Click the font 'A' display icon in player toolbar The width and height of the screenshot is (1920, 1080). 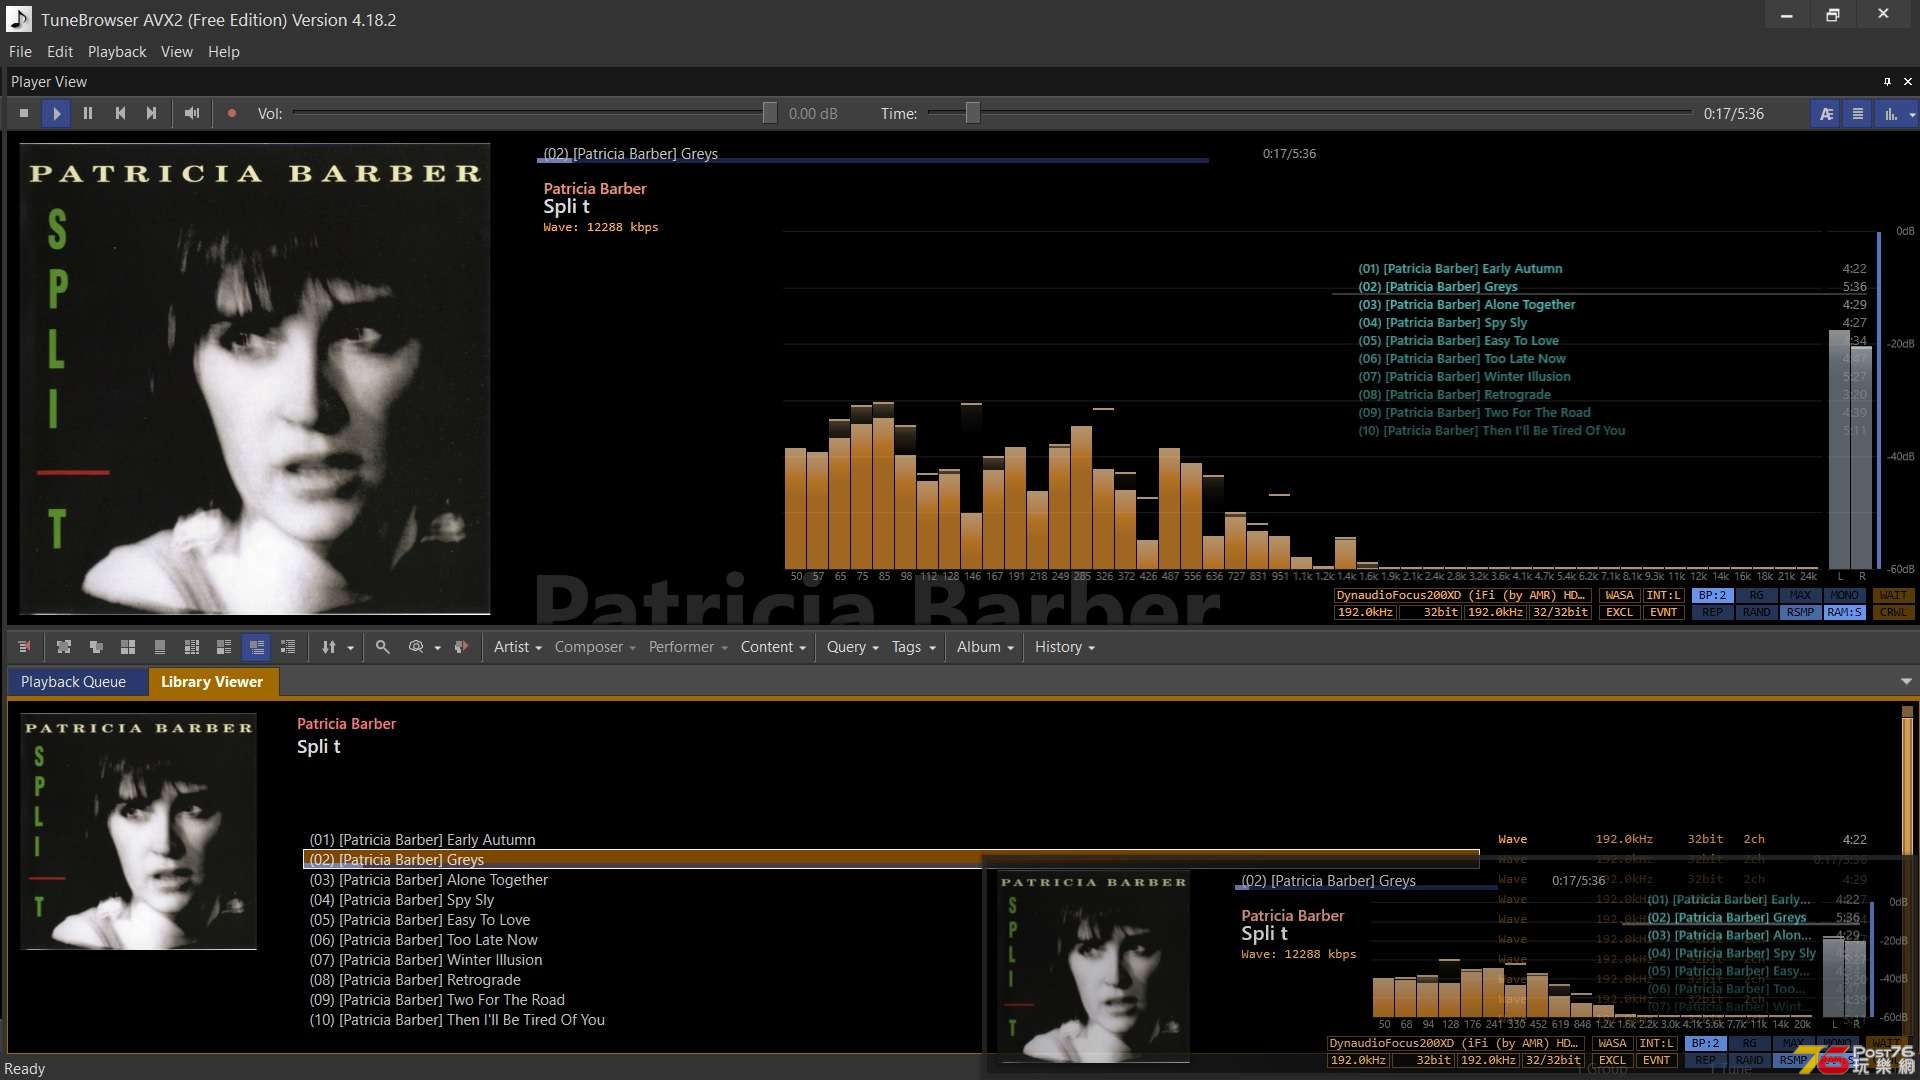coord(1826,114)
